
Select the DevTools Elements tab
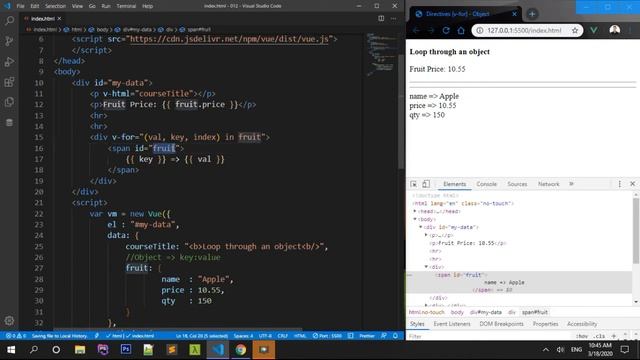(454, 184)
